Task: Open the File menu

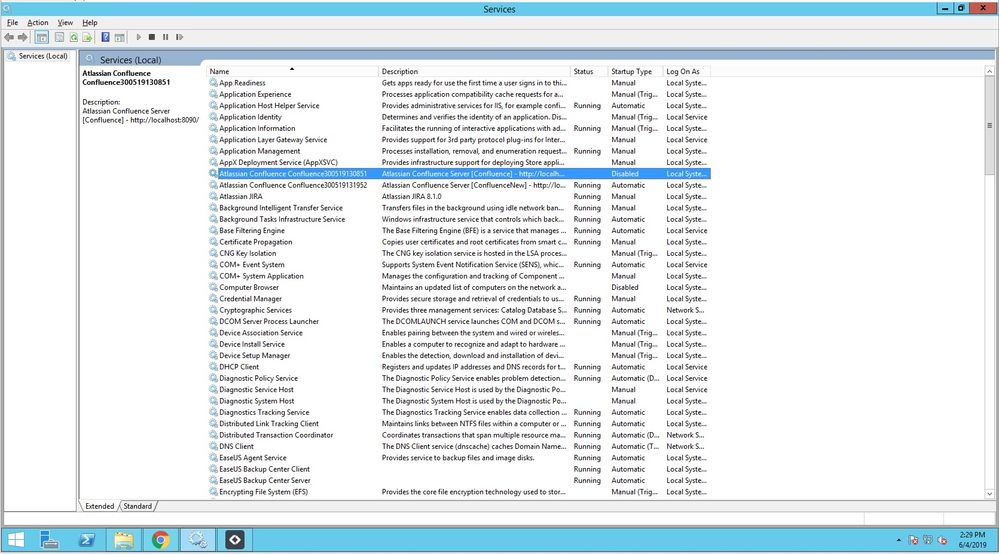Action: pyautogui.click(x=12, y=22)
